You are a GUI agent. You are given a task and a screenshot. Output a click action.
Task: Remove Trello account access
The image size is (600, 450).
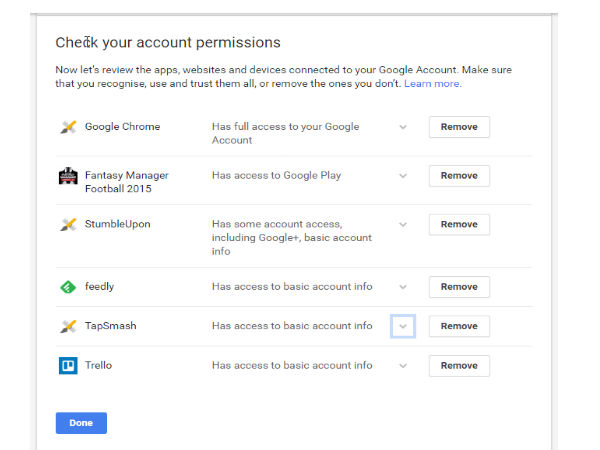[x=459, y=366]
